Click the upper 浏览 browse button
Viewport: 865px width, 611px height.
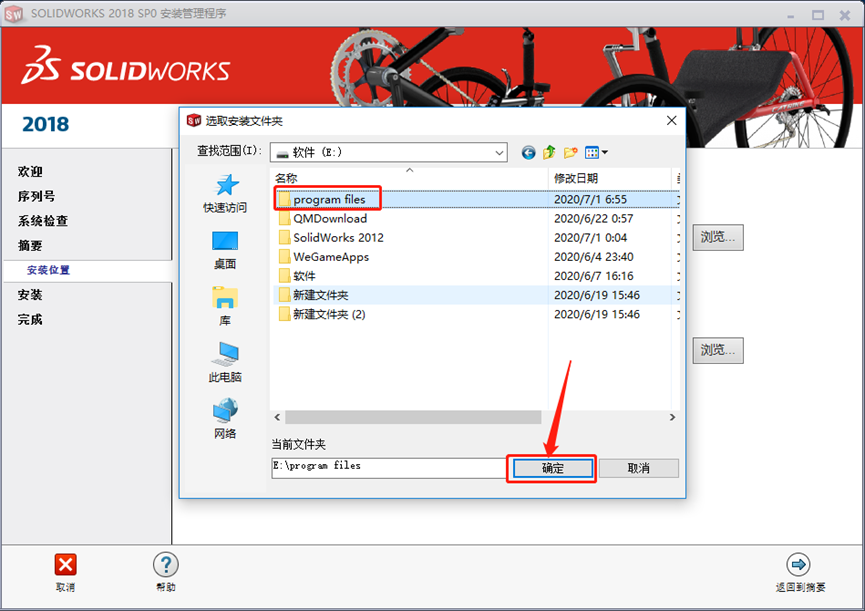(717, 237)
